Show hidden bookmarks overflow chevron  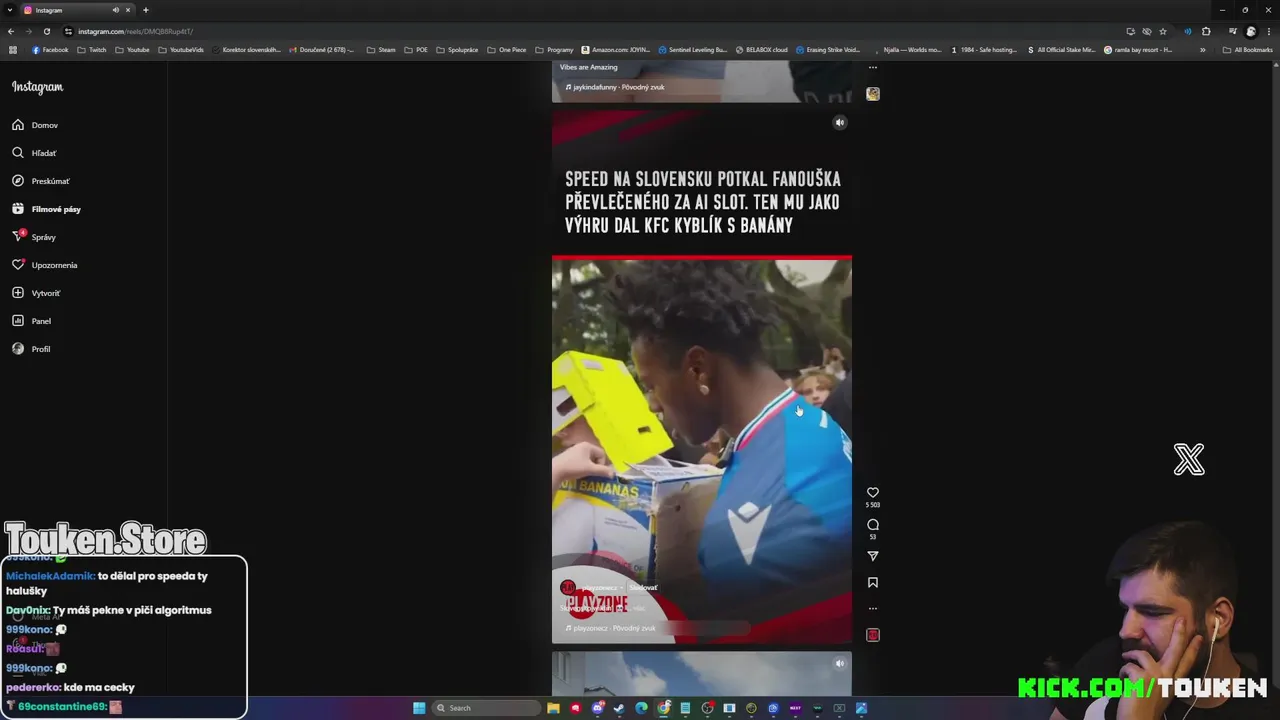coord(1203,50)
